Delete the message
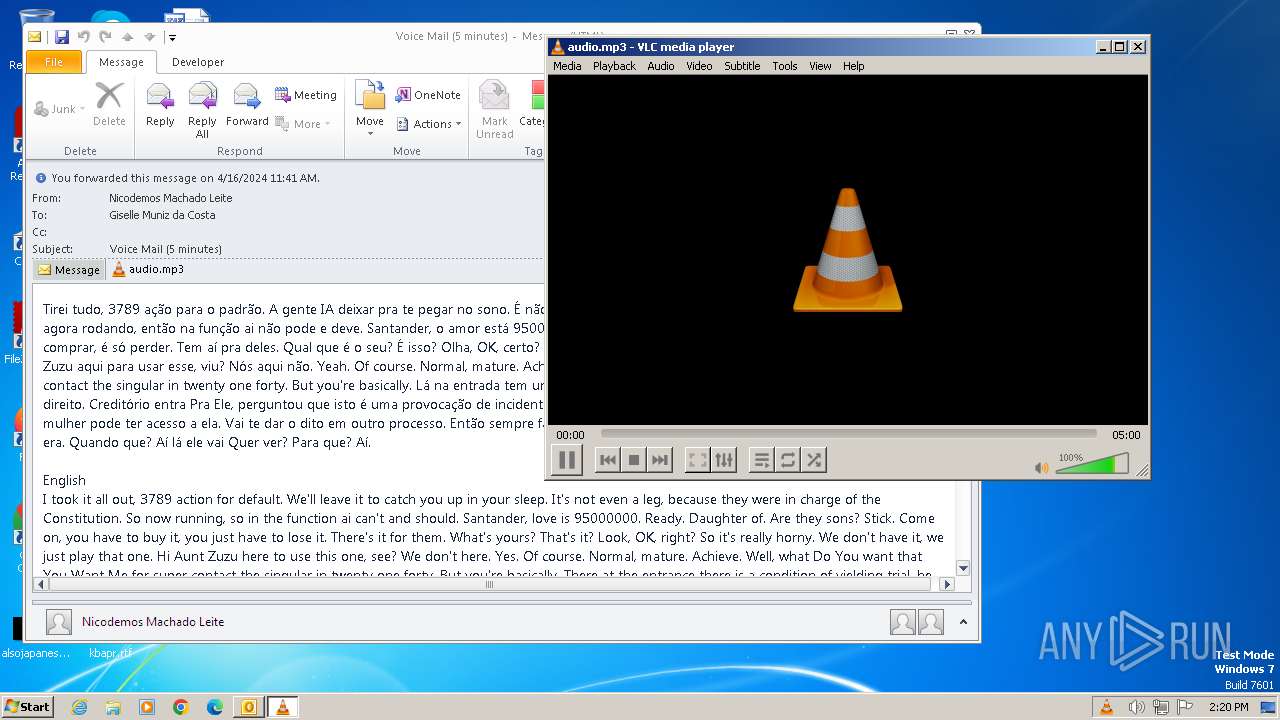This screenshot has width=1280, height=720. pos(109,106)
